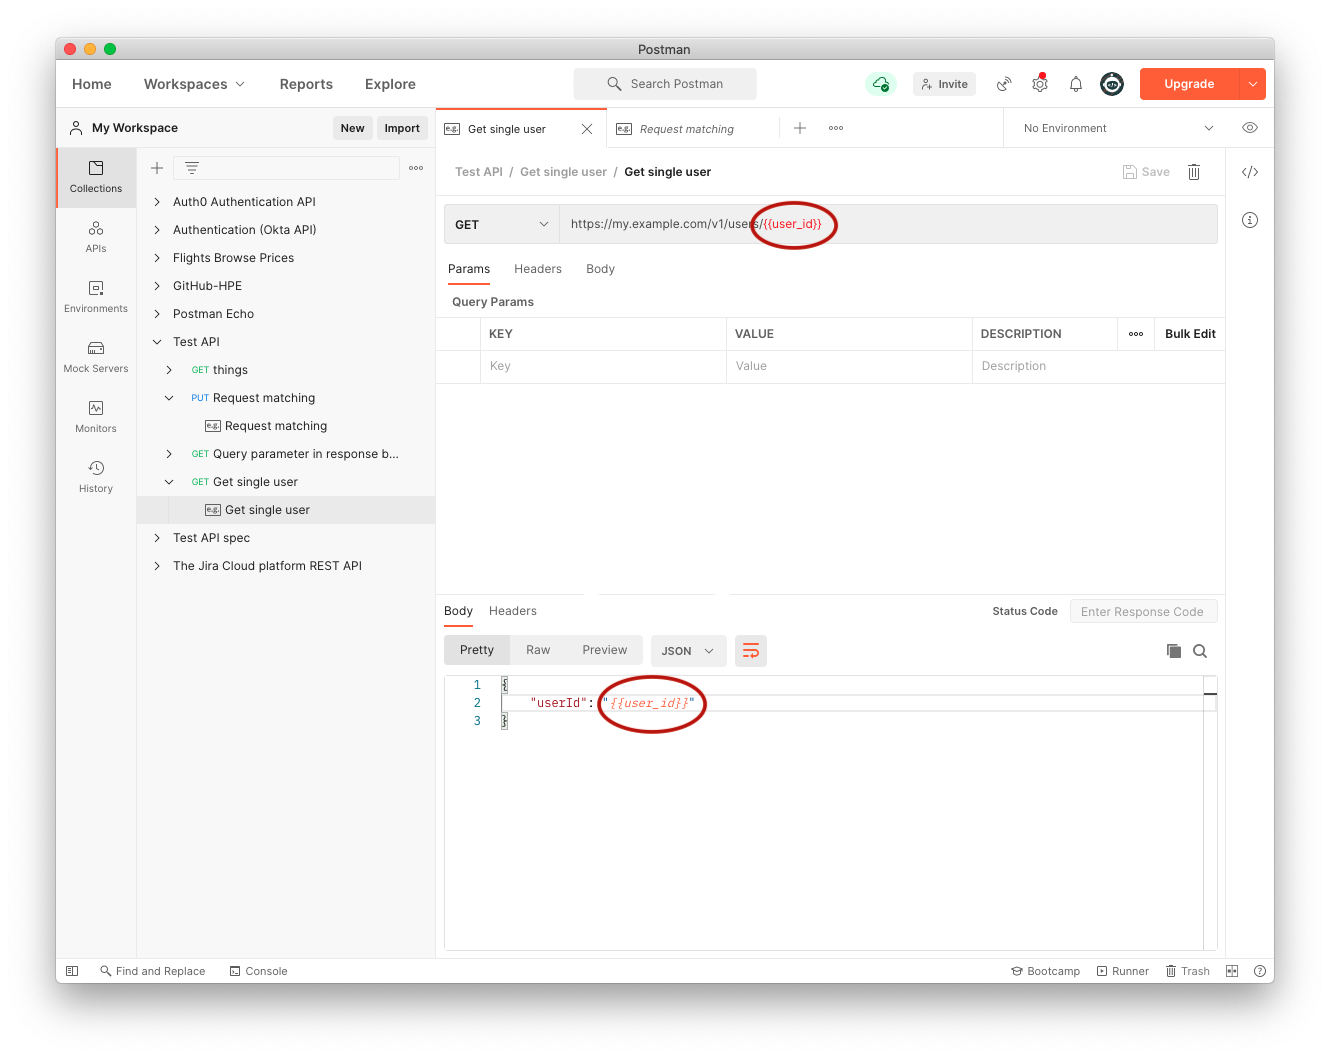1330x1057 pixels.
Task: Open the Explore menu
Action: 390,84
